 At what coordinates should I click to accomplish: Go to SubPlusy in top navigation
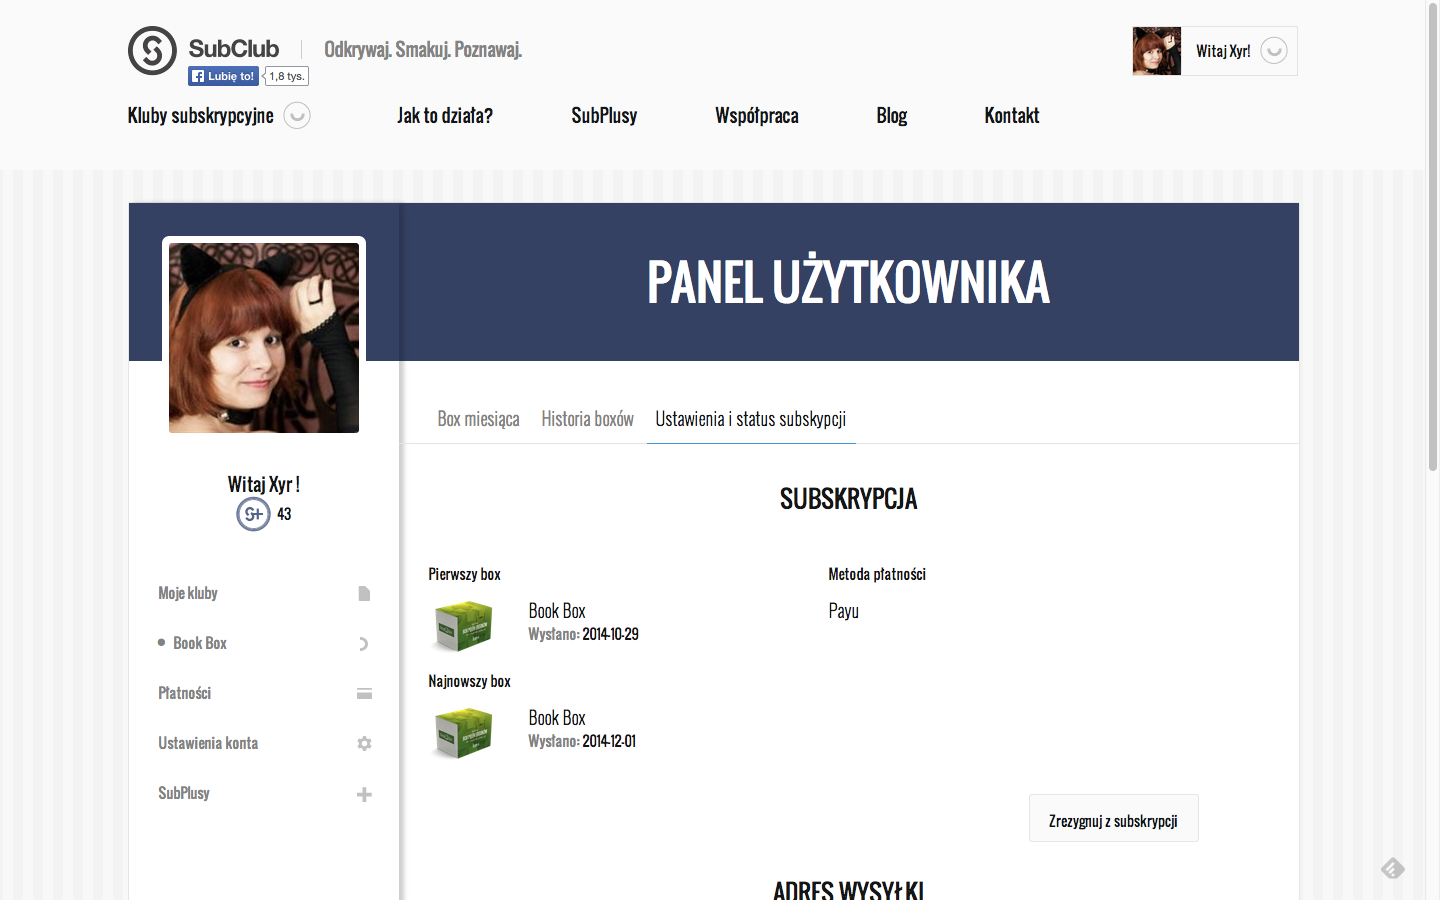tap(604, 116)
